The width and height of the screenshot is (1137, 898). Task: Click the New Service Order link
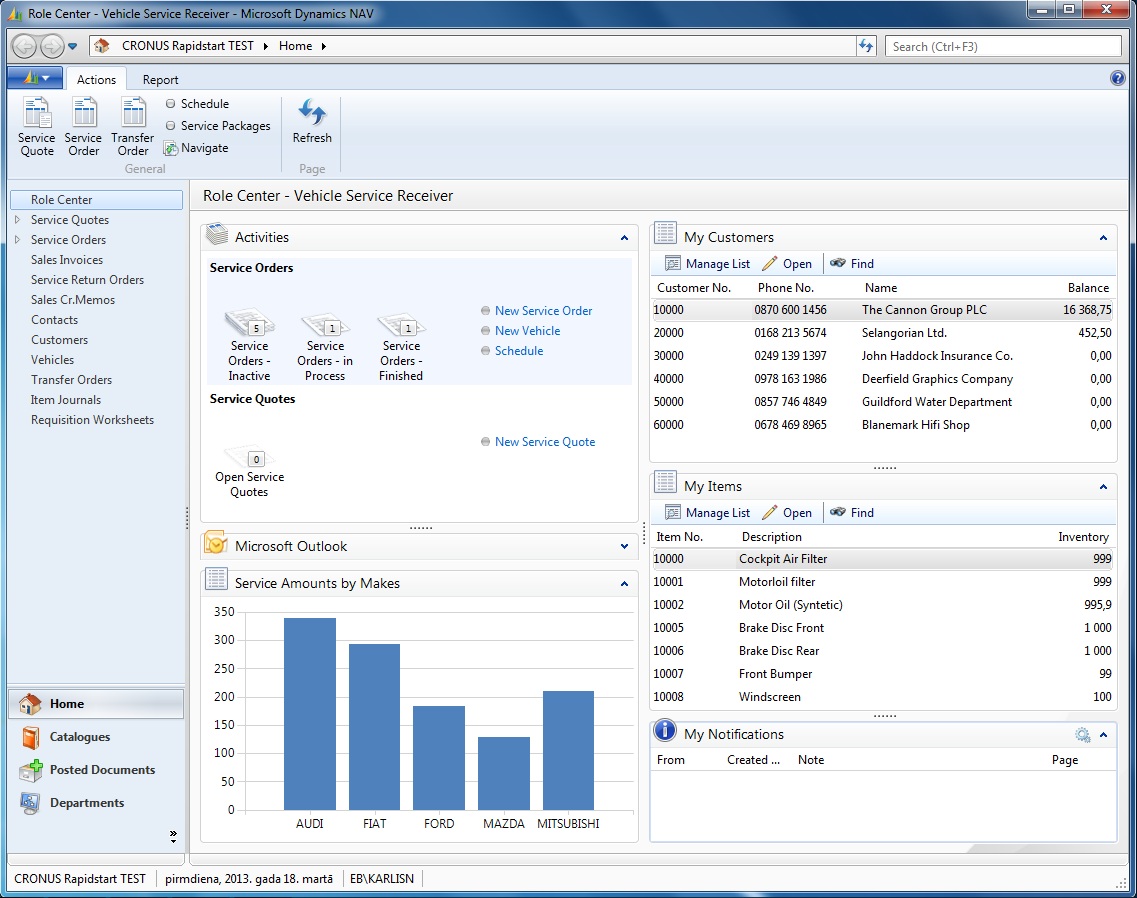click(543, 310)
